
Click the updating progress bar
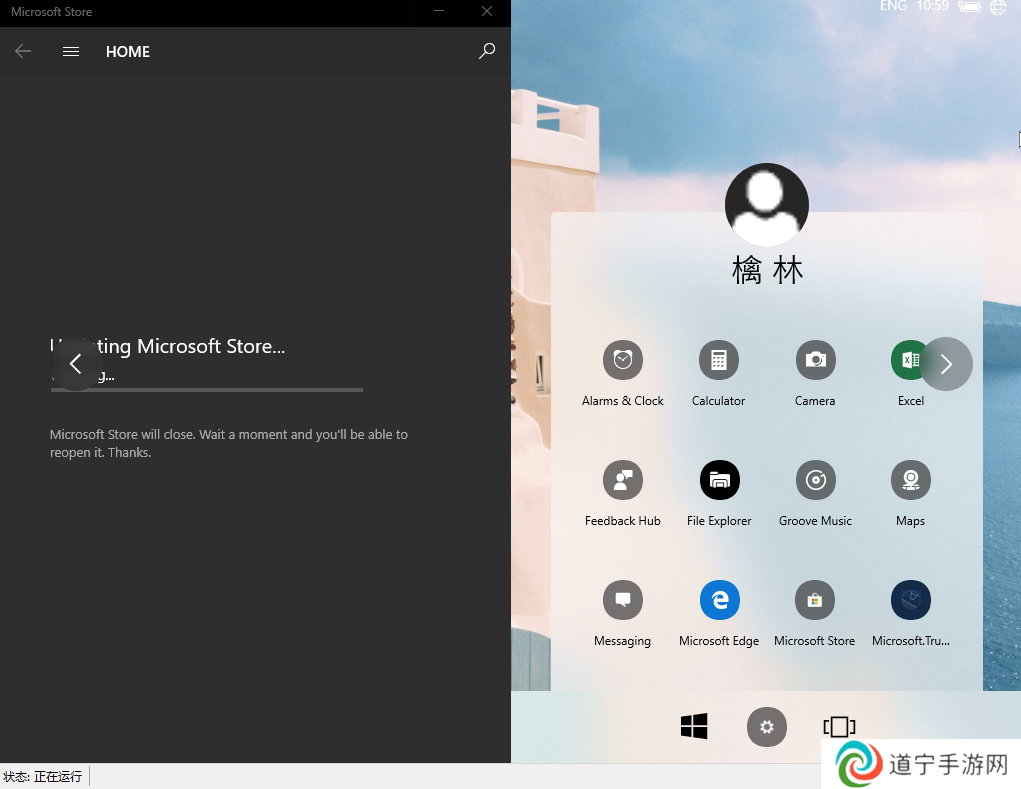pos(206,390)
